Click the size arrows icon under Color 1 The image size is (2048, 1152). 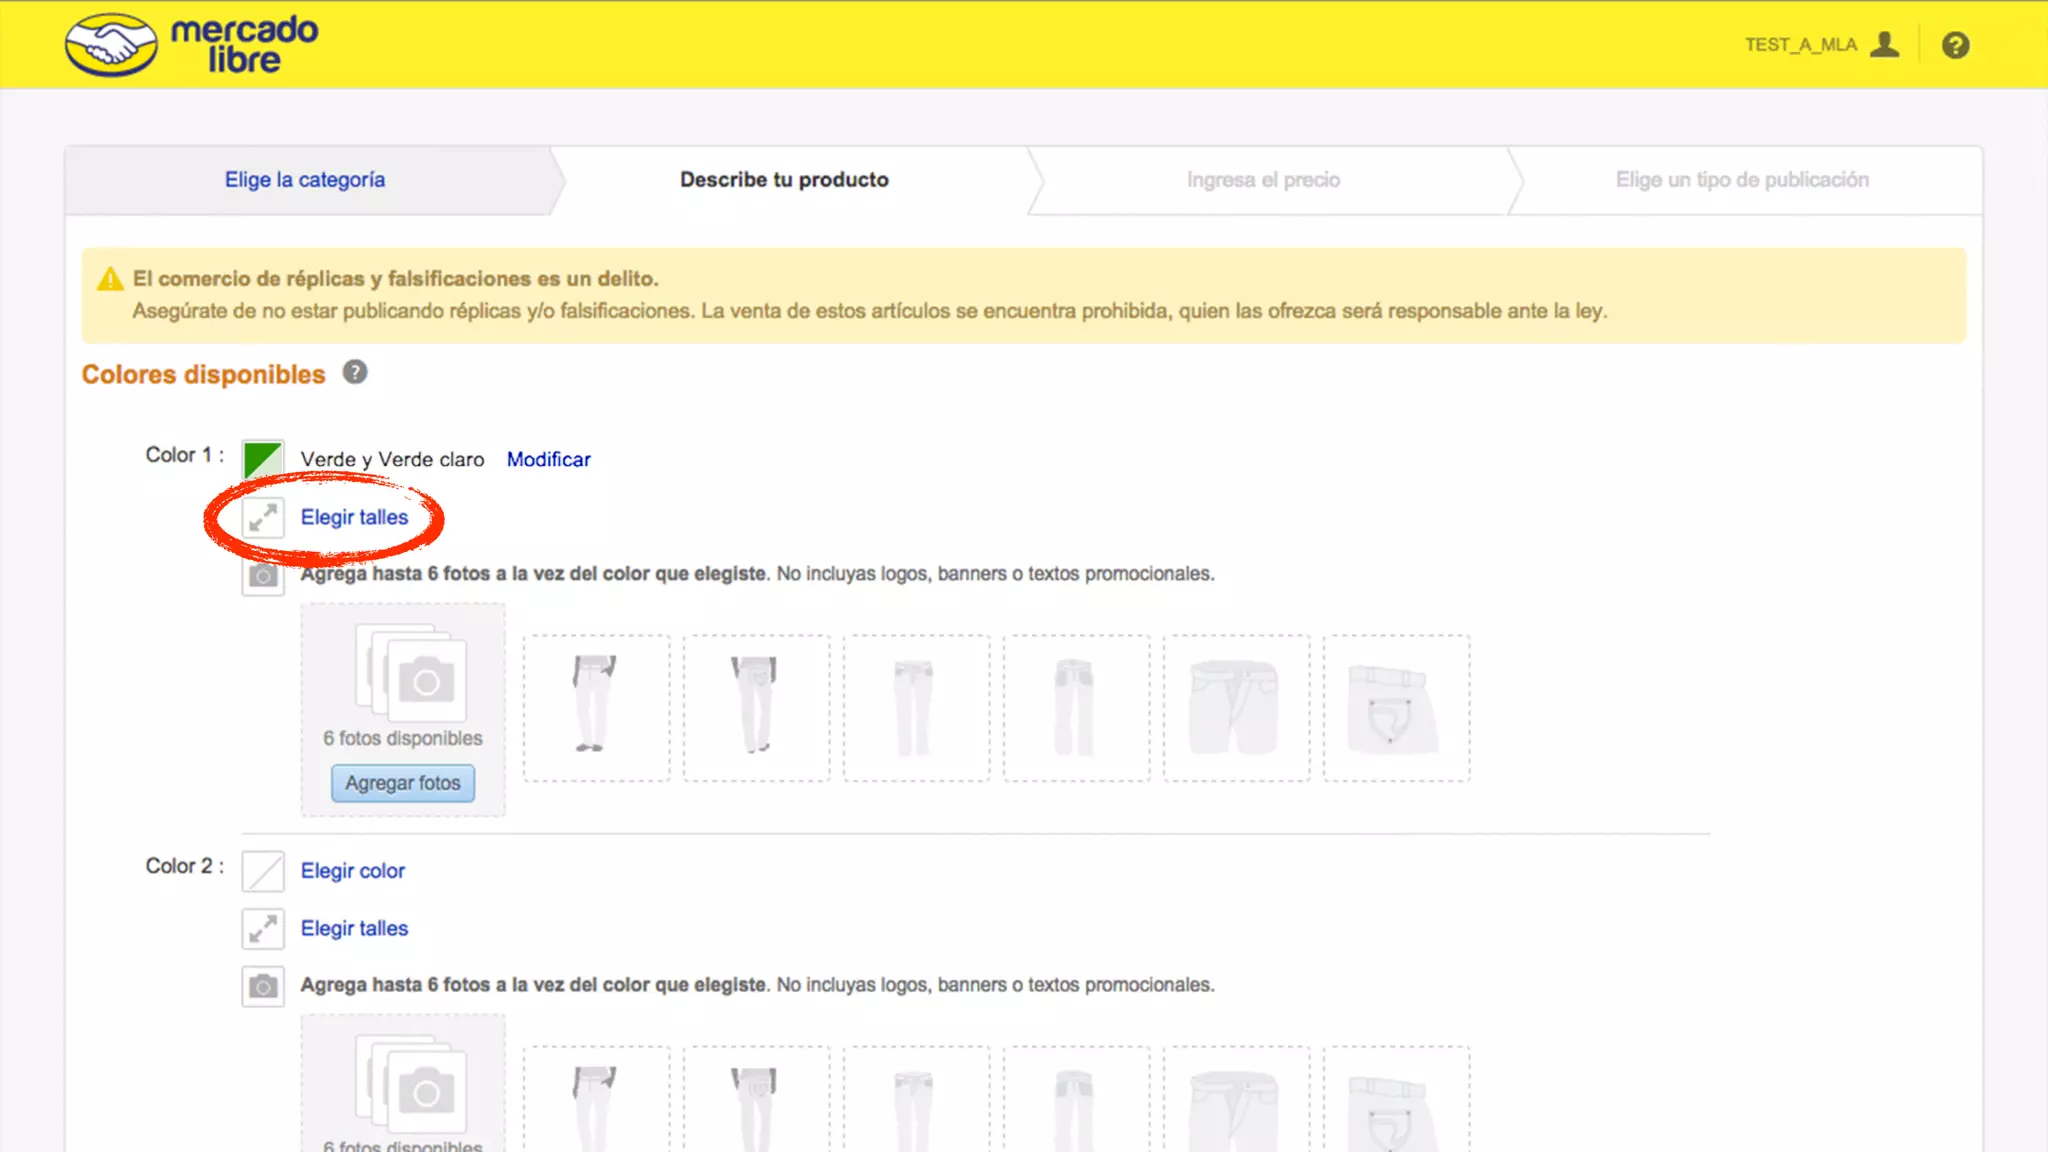click(263, 517)
